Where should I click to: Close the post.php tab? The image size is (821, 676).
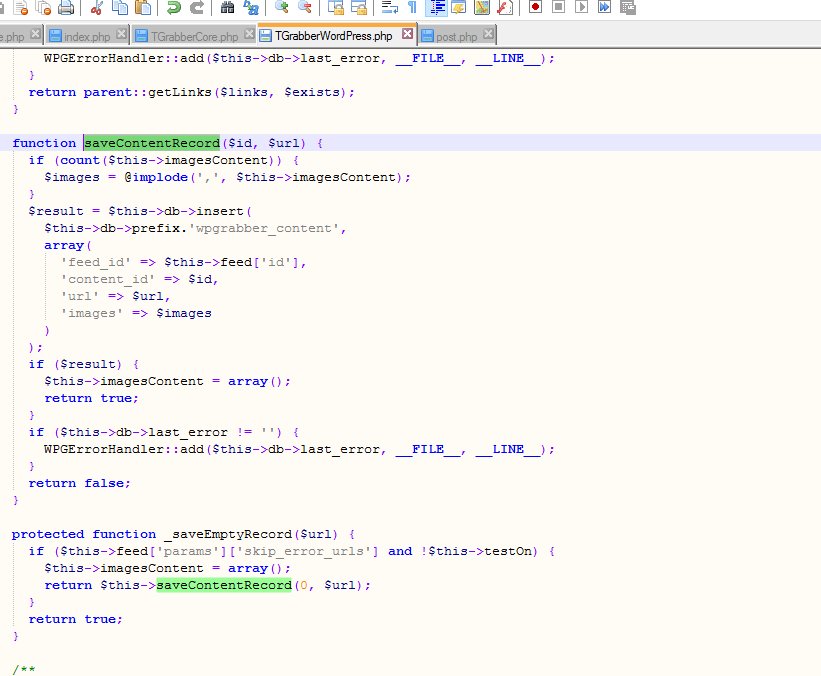pyautogui.click(x=488, y=35)
